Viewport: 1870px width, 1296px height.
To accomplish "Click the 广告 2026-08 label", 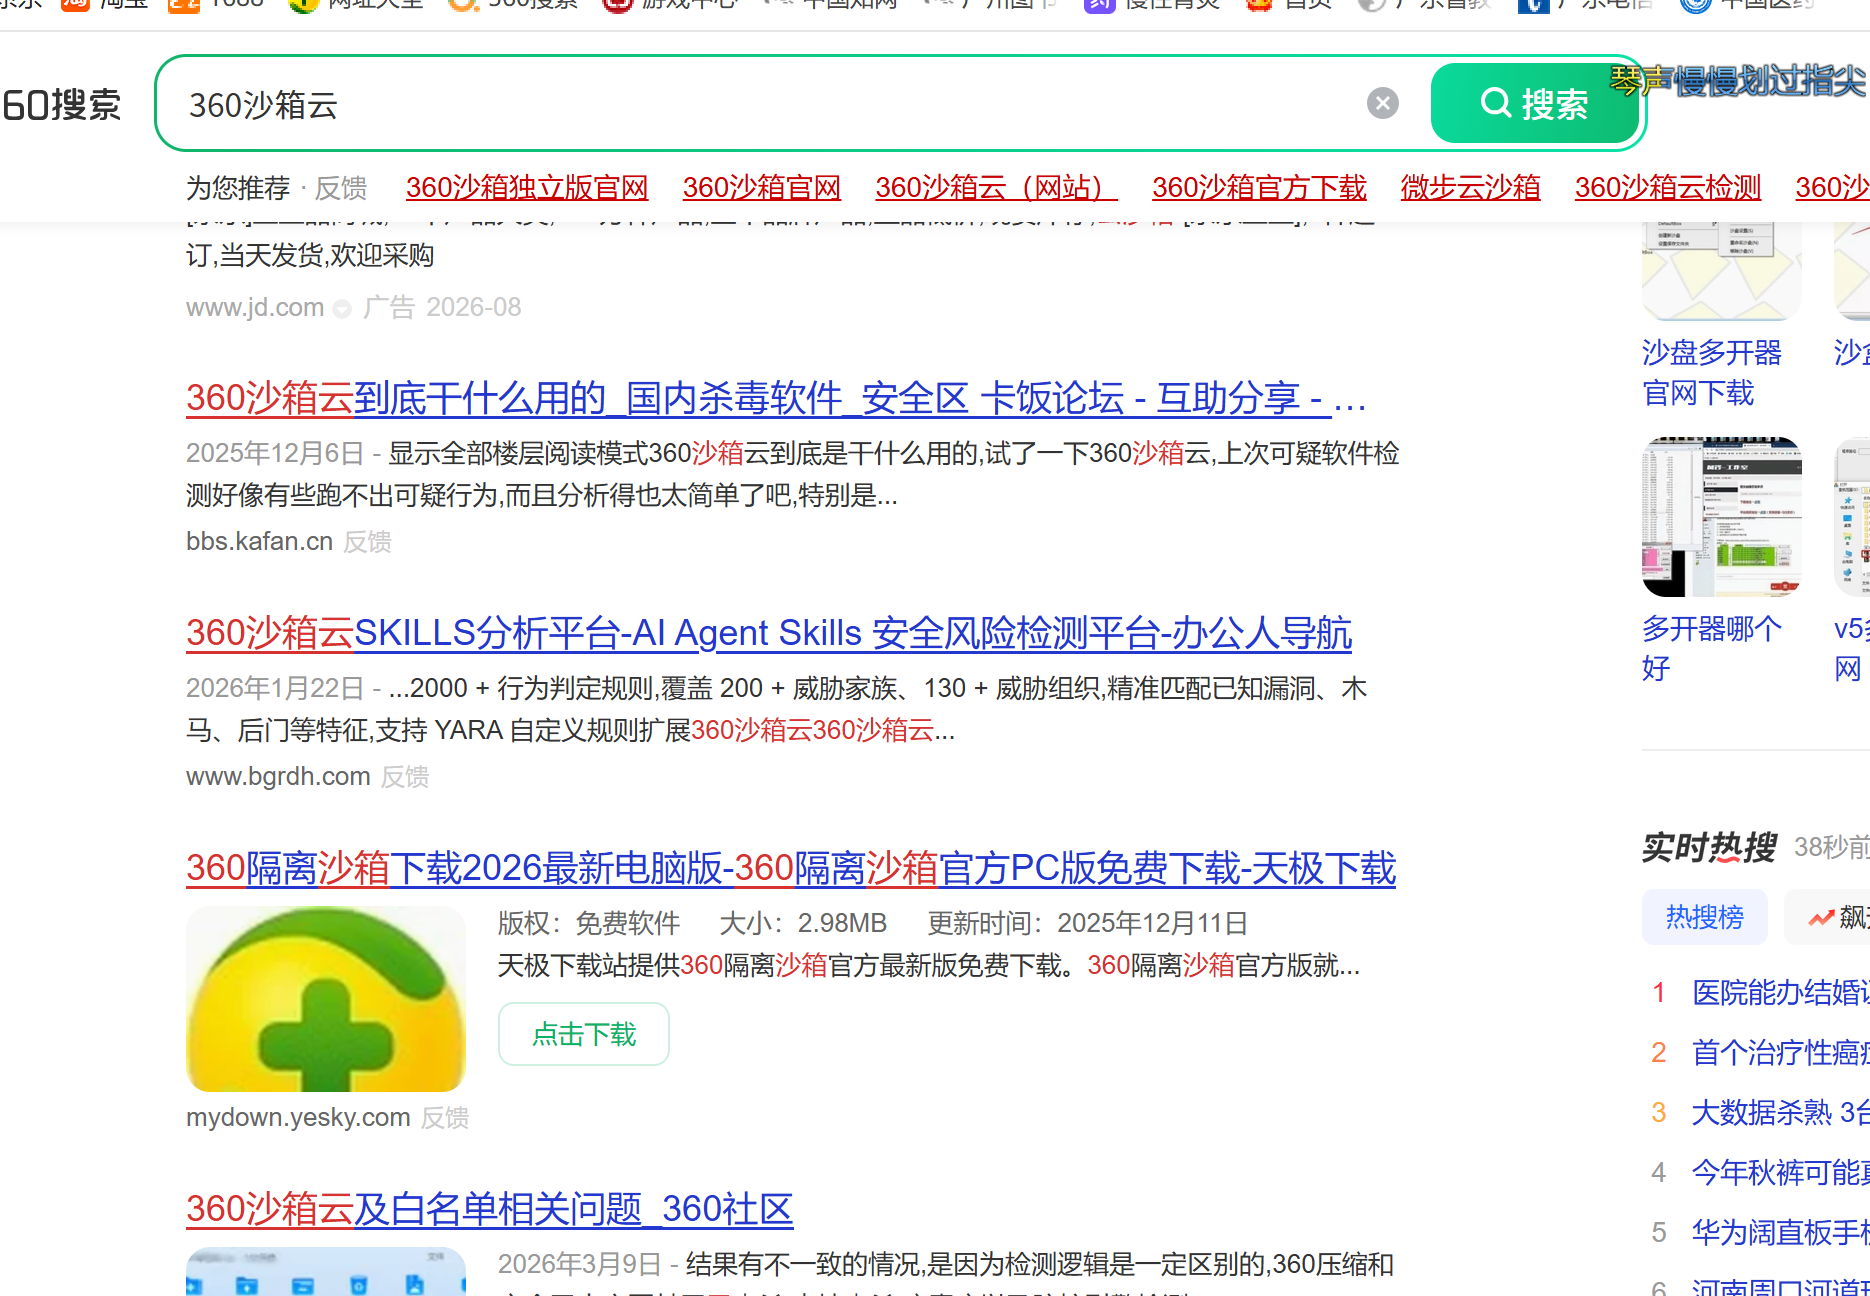I will click(x=442, y=307).
